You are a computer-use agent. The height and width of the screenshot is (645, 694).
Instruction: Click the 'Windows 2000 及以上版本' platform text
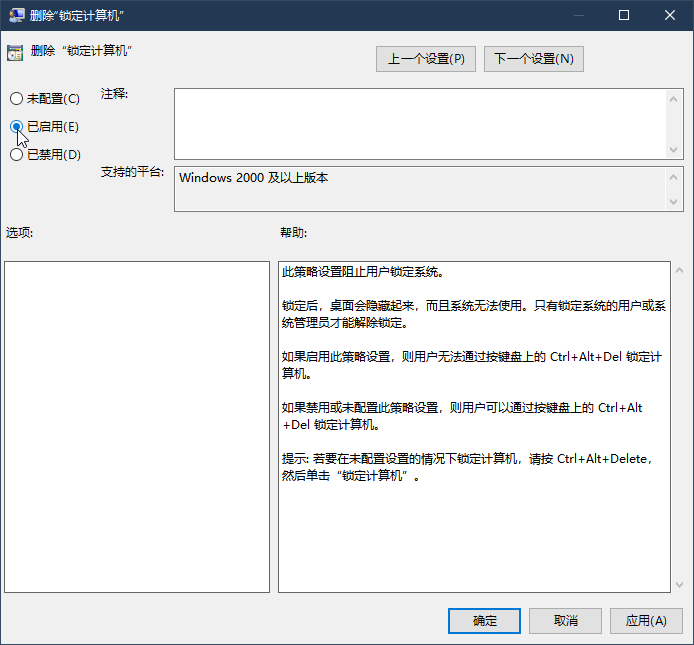tap(254, 178)
